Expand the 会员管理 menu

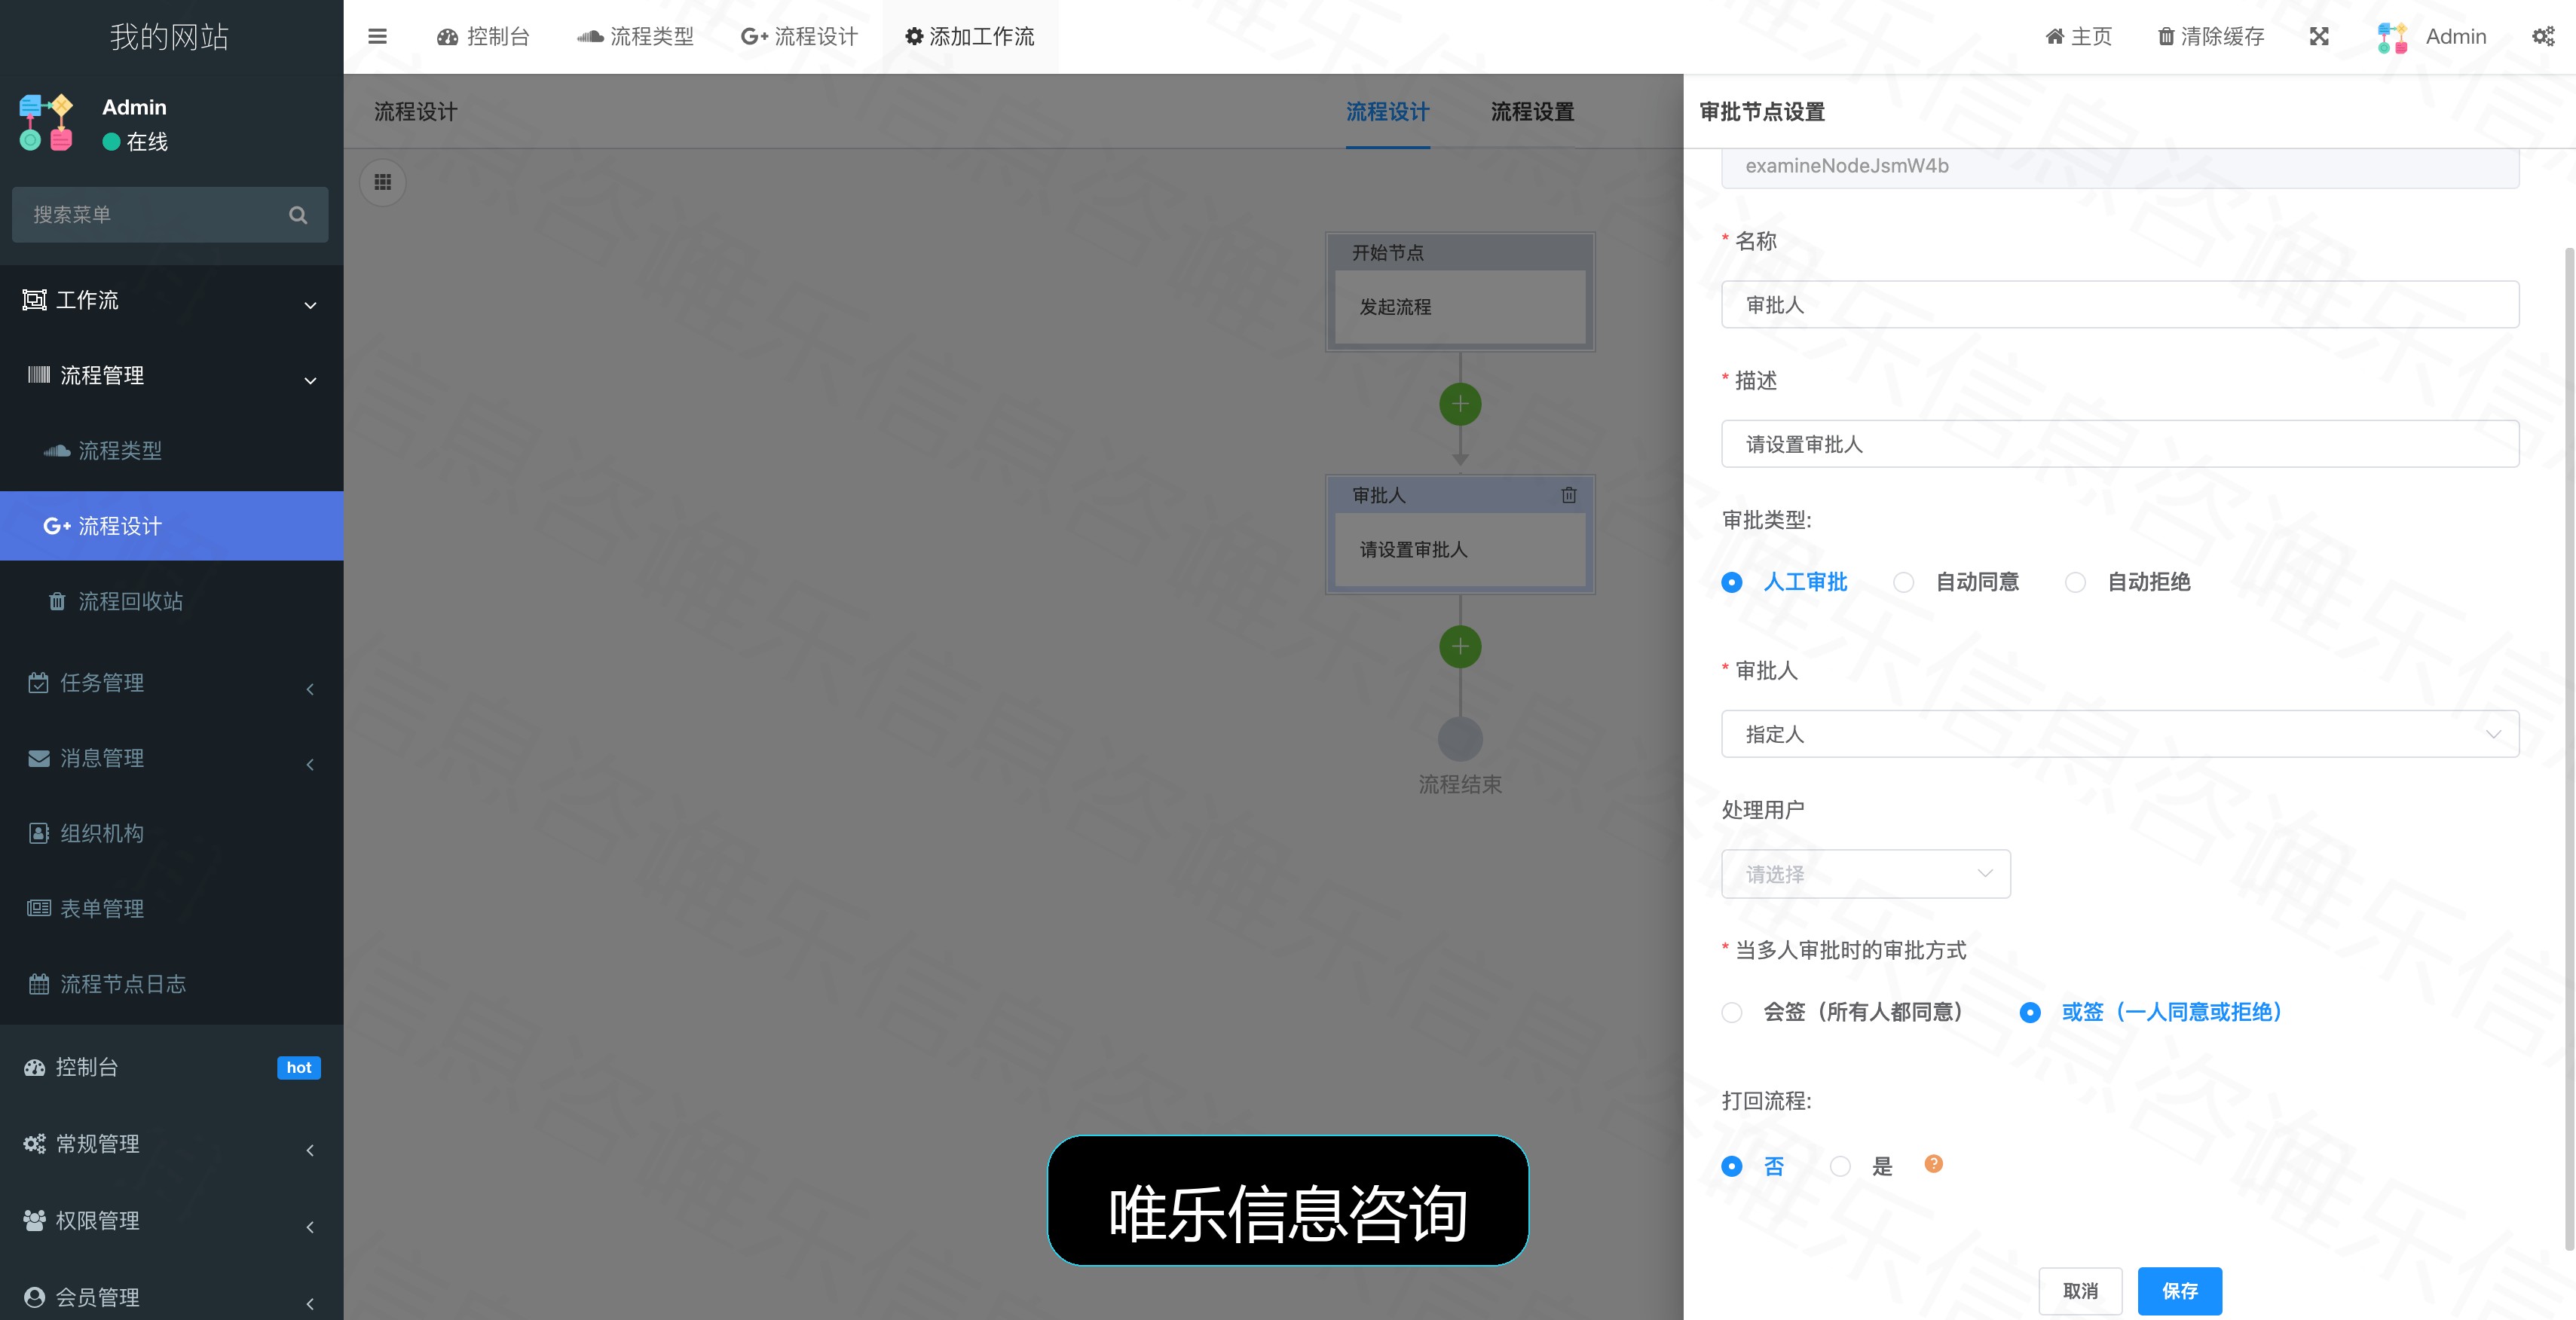tap(172, 1297)
